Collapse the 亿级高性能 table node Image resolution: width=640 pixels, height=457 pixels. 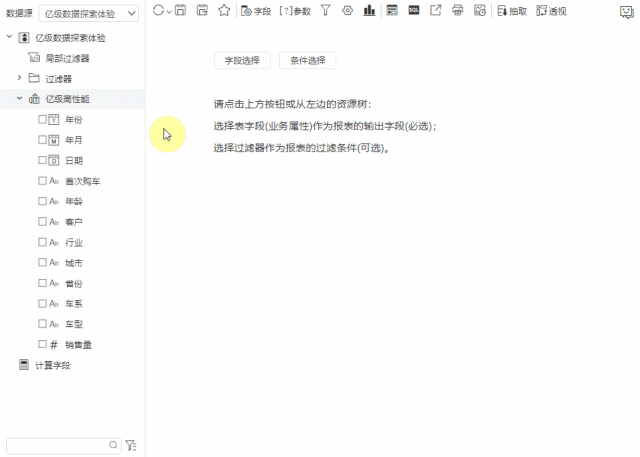click(19, 98)
